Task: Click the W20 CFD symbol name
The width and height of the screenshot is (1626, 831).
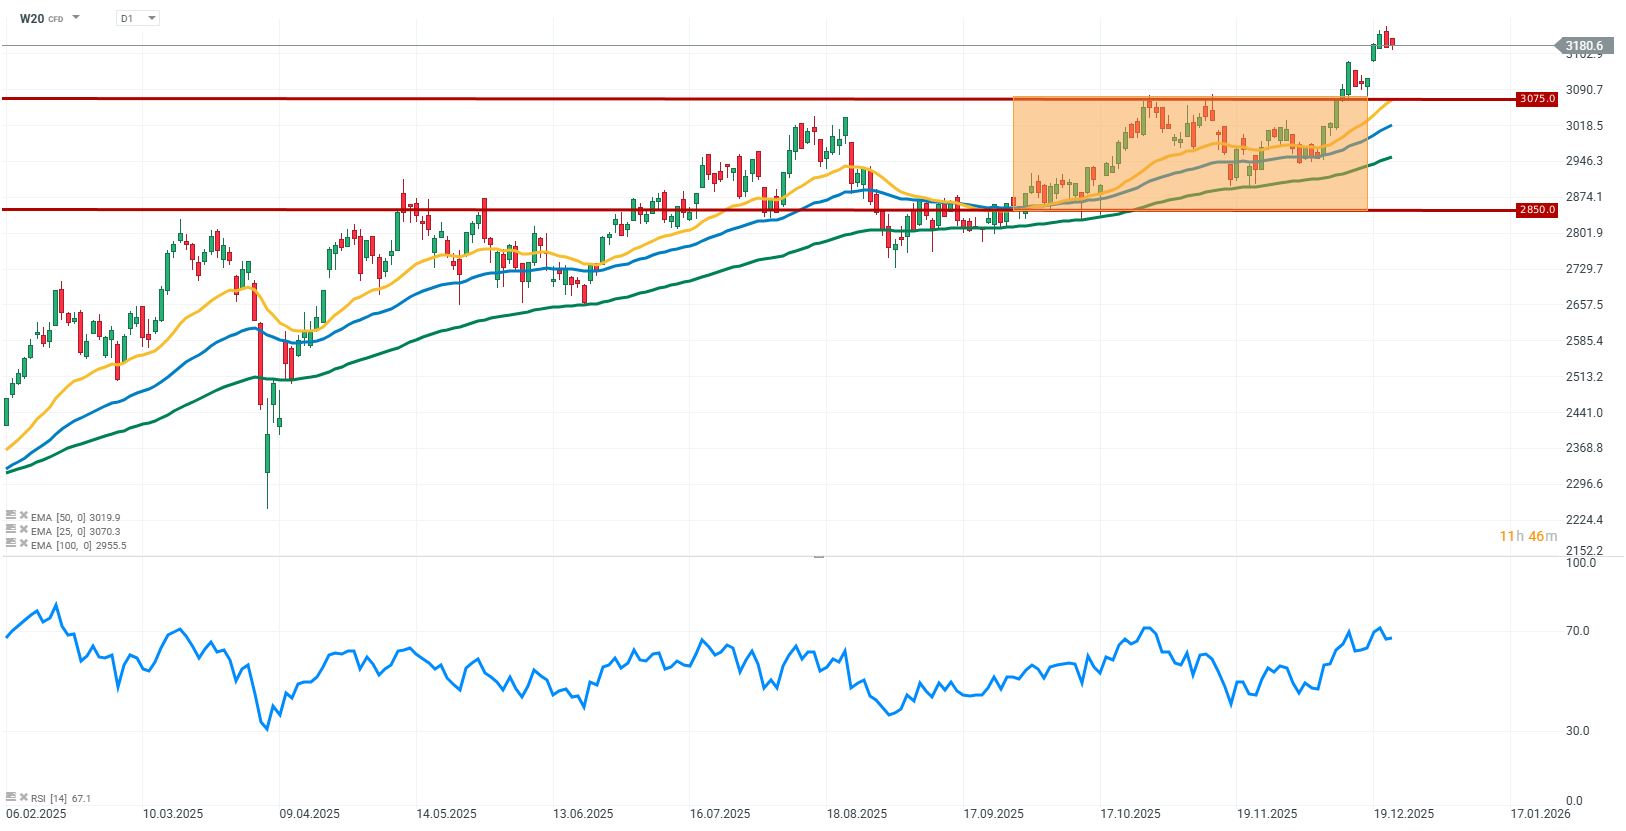Action: pyautogui.click(x=41, y=19)
